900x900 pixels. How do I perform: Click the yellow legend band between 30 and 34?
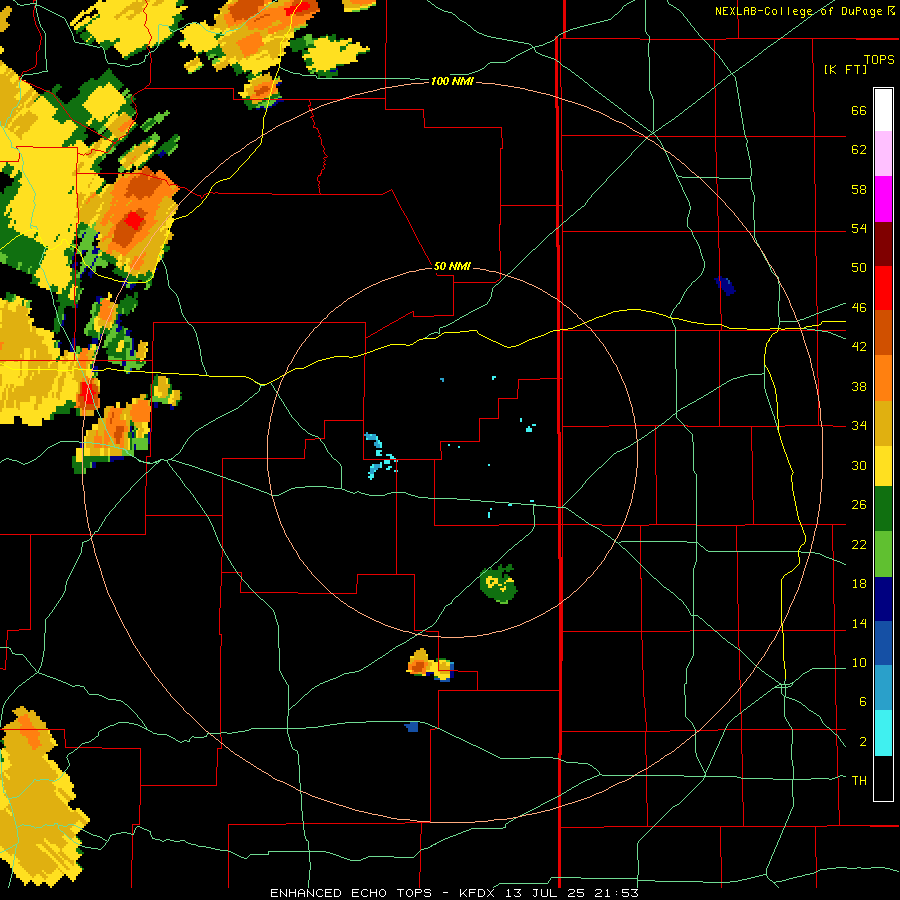tap(883, 465)
